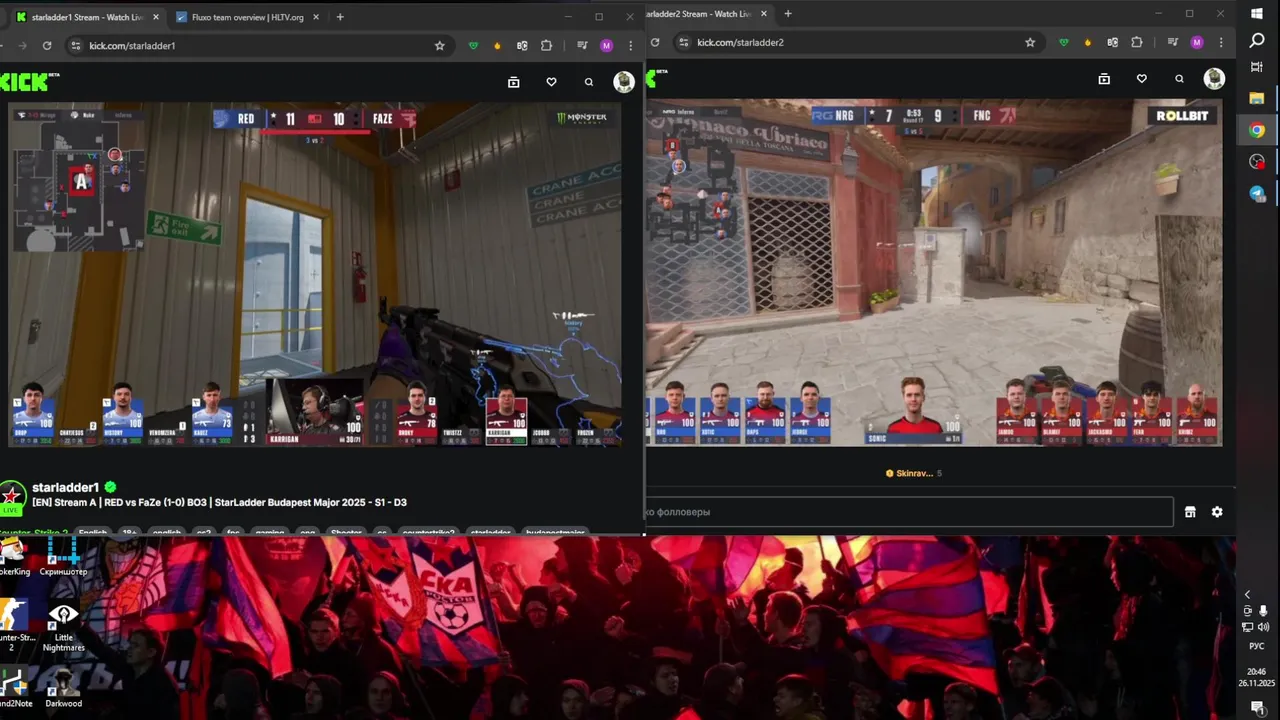
Task: View site info for kick.com/starladder2
Action: pyautogui.click(x=684, y=42)
